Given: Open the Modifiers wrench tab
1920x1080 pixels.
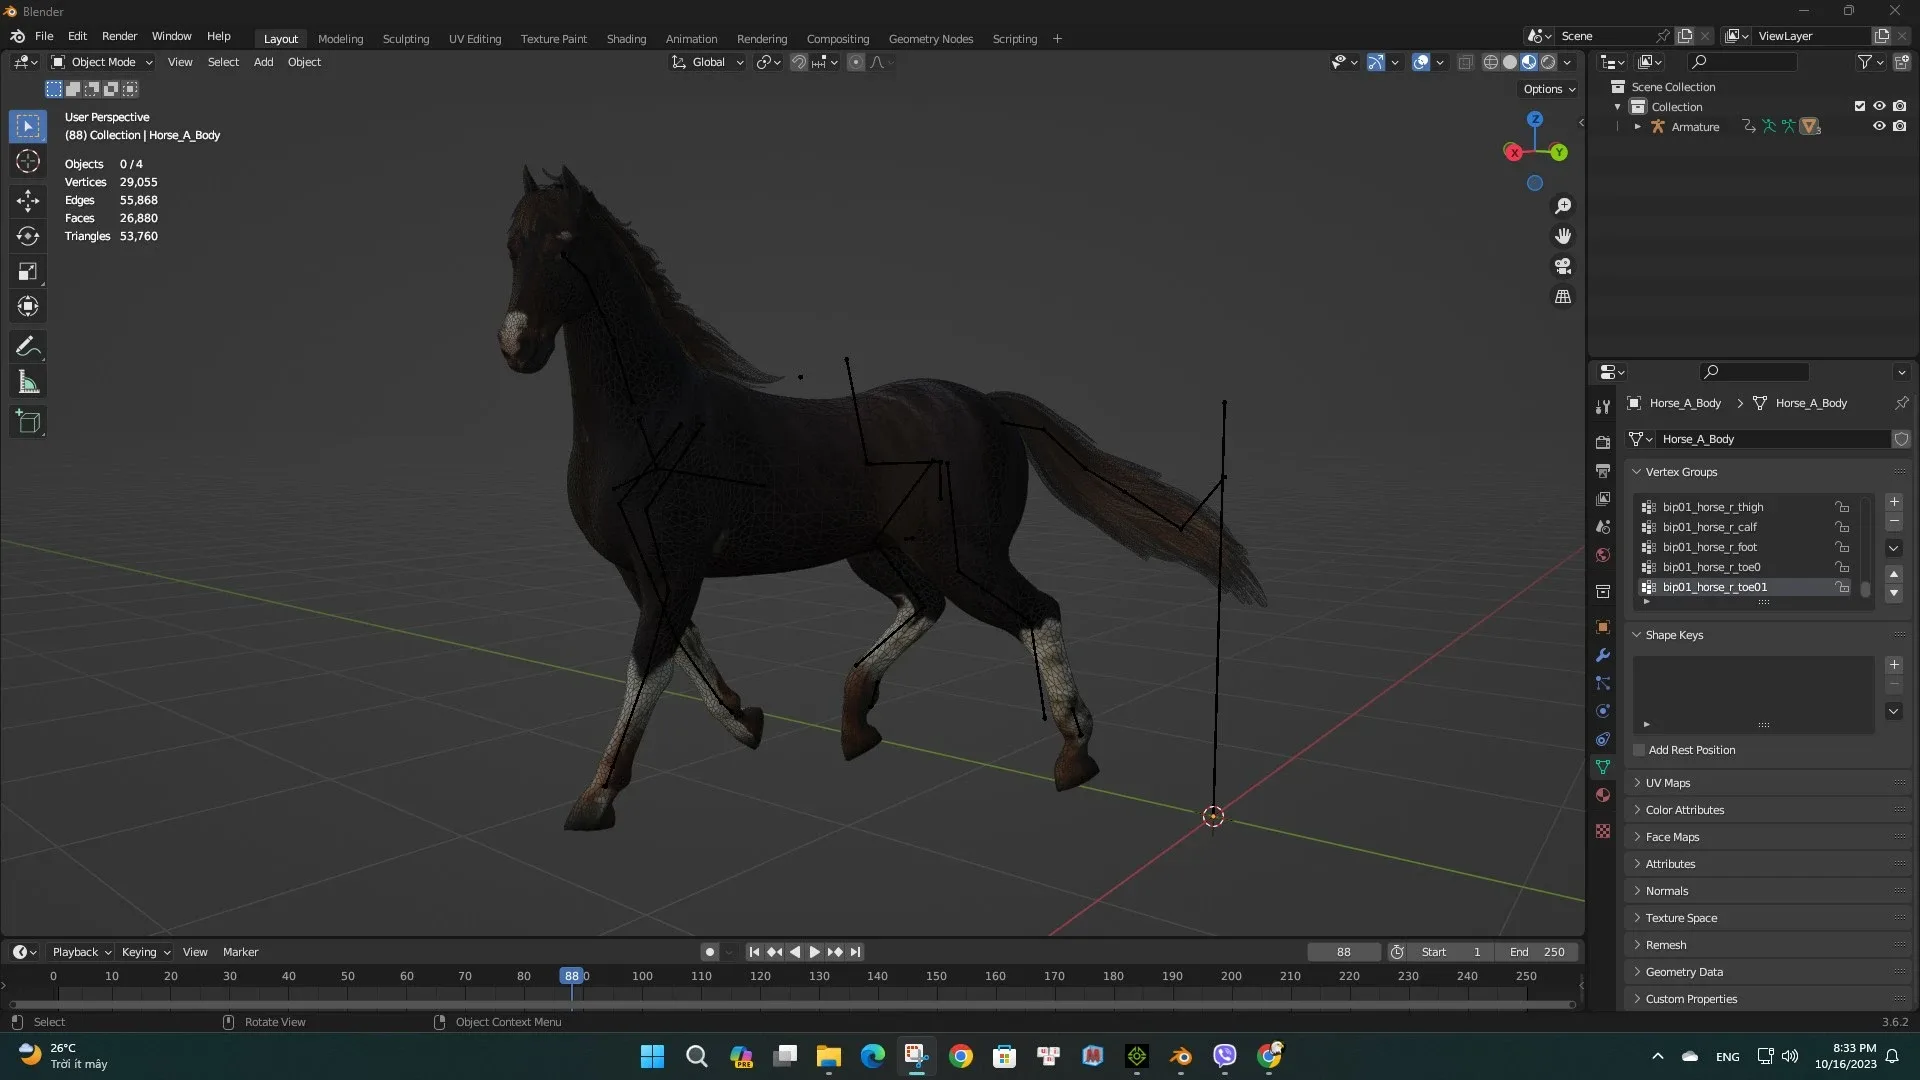Looking at the screenshot, I should (1603, 655).
